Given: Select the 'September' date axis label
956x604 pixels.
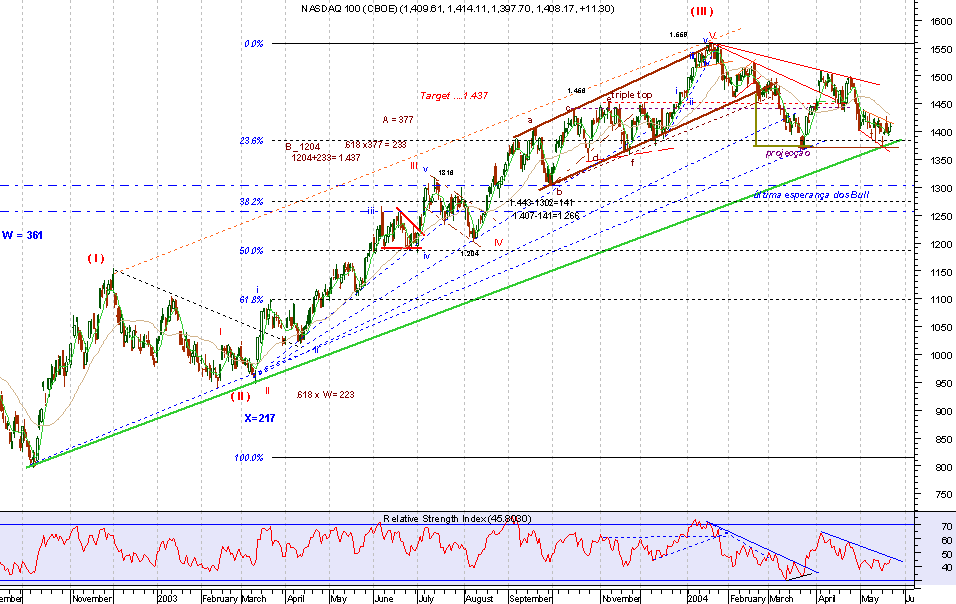Looking at the screenshot, I should 530,599.
